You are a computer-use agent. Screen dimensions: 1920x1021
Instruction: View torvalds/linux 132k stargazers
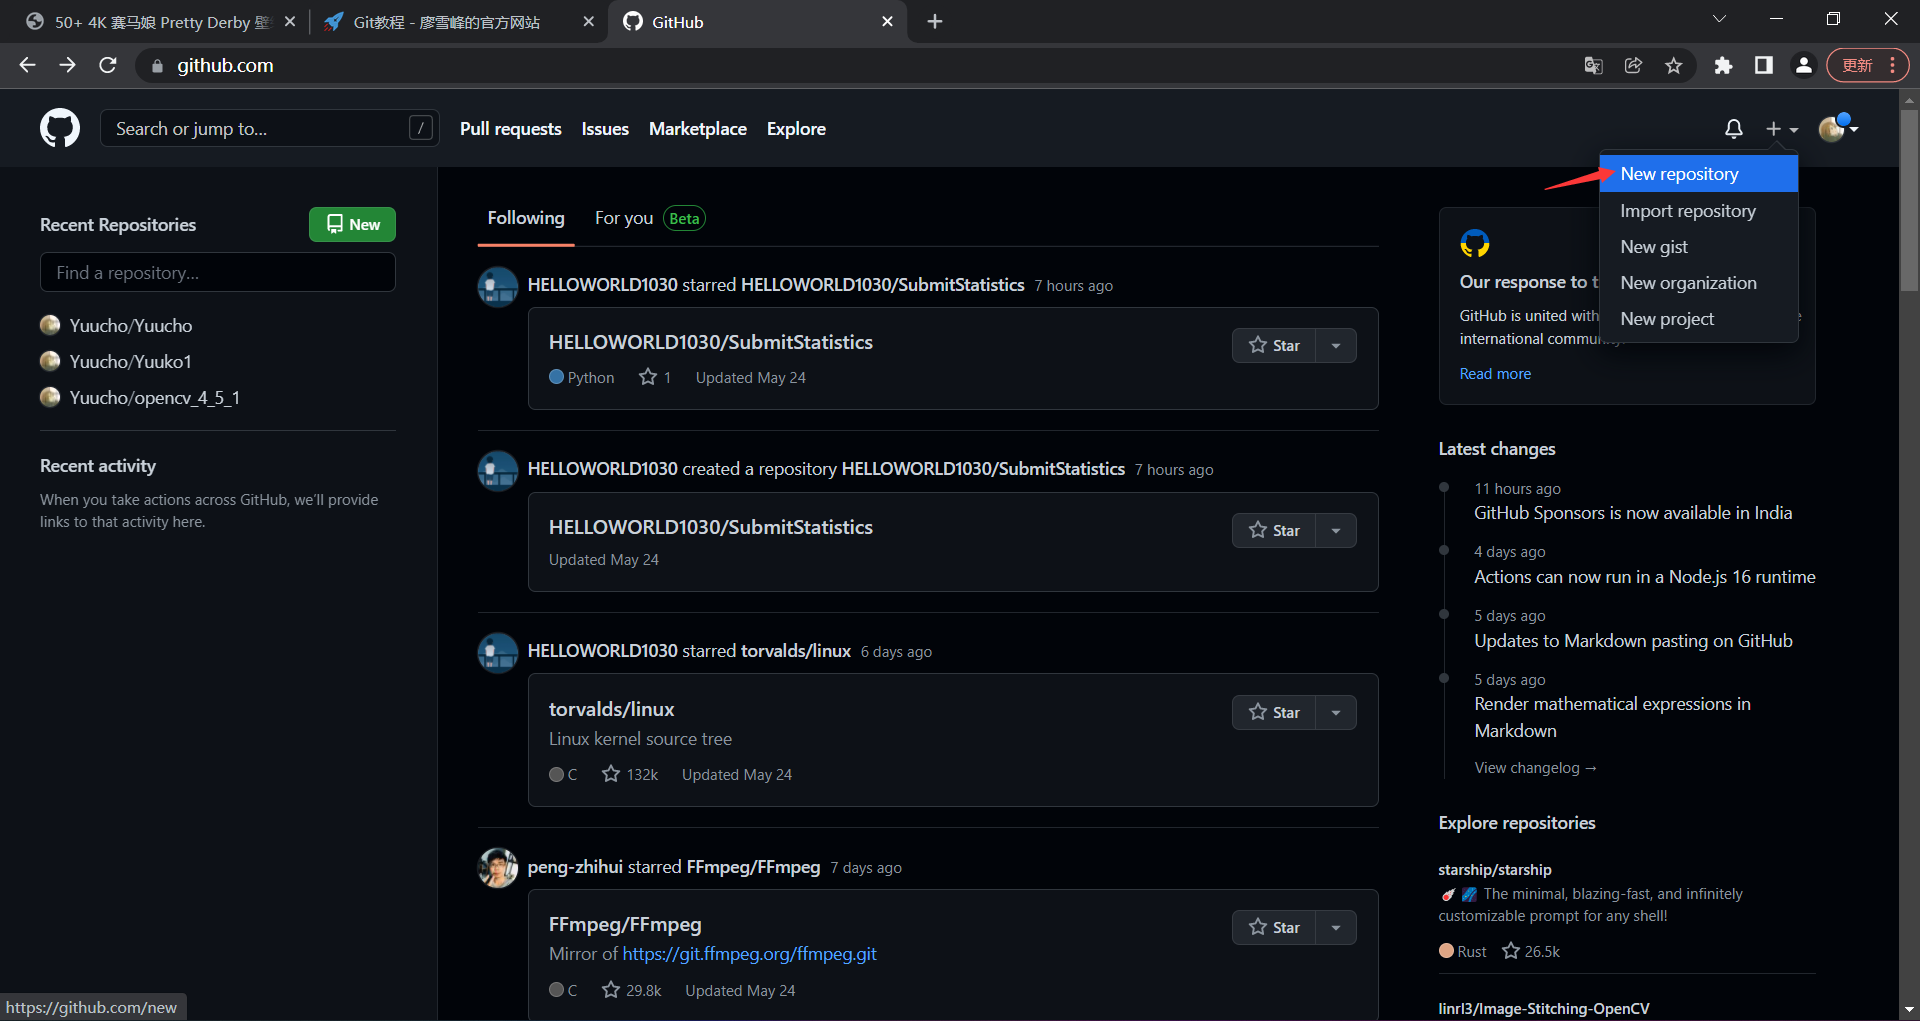pos(630,774)
